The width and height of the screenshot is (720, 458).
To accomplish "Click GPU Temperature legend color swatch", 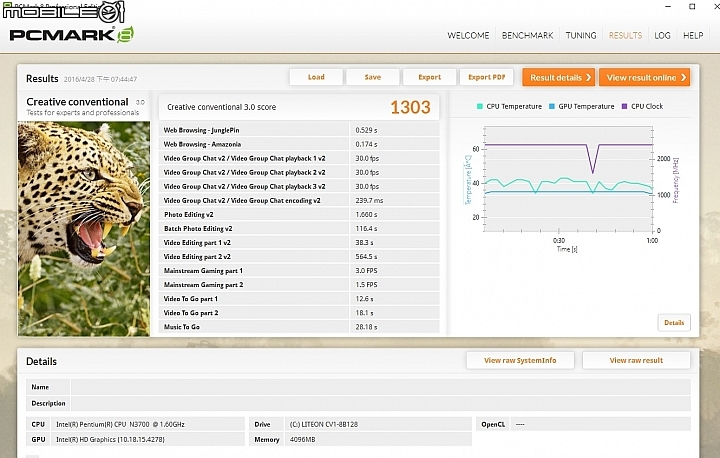I will (x=551, y=106).
